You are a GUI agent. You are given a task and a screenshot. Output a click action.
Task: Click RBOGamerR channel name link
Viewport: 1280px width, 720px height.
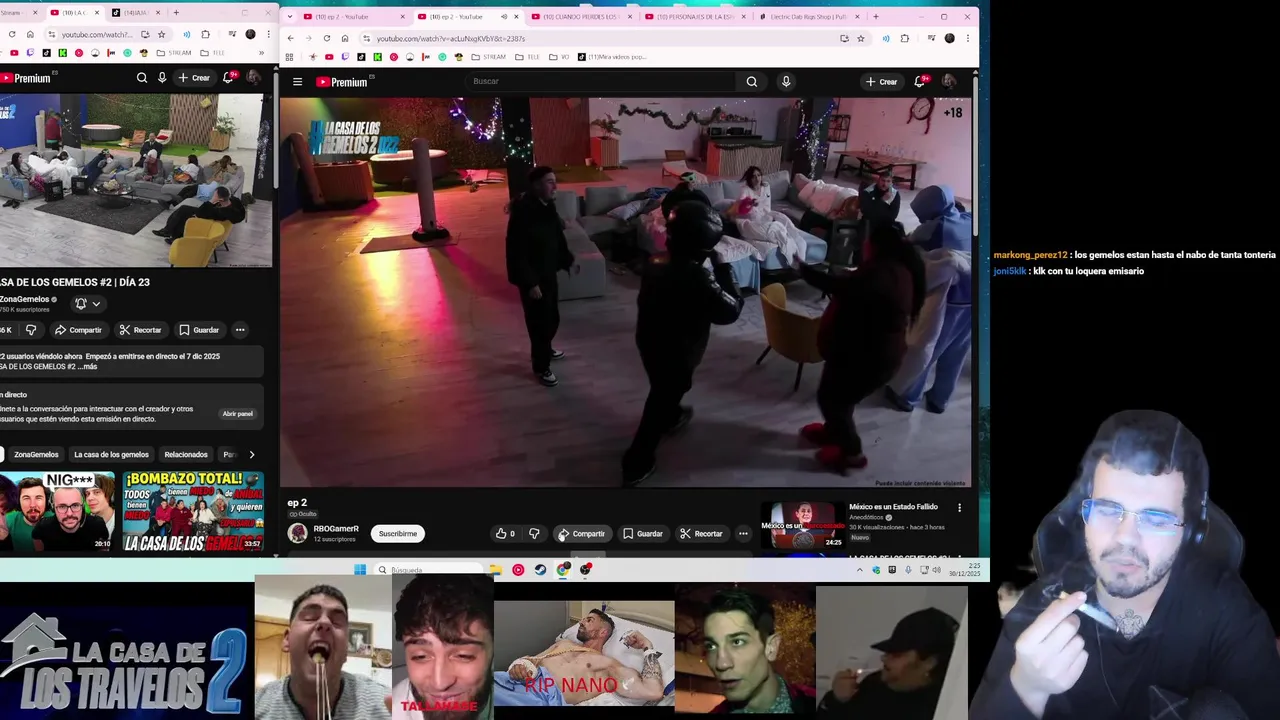336,529
